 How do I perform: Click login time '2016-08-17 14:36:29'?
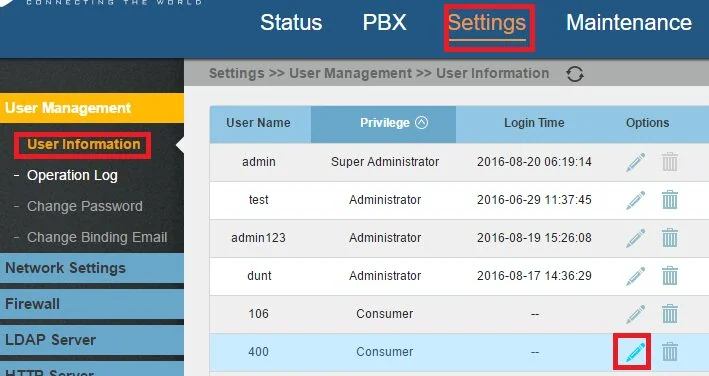click(x=534, y=276)
